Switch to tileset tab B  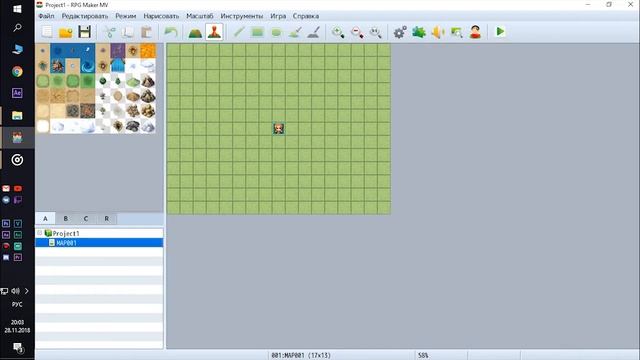(x=66, y=218)
